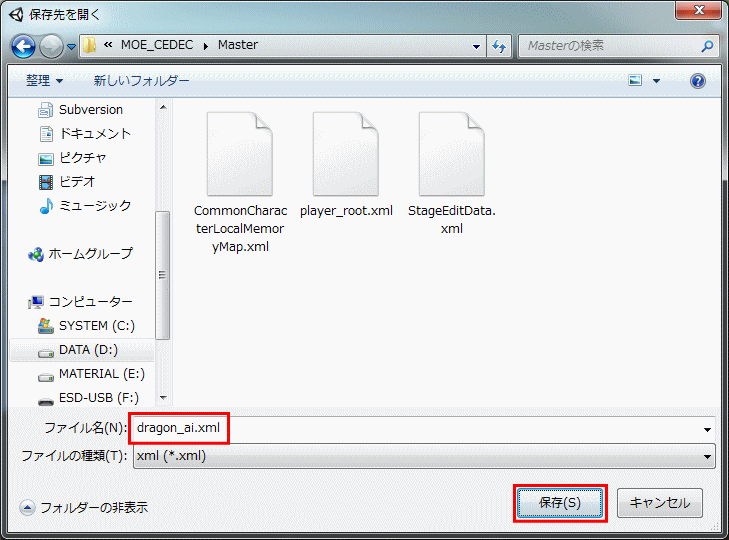The image size is (729, 540).
Task: Open the MATERIAL (E:) drive
Action: (x=92, y=374)
